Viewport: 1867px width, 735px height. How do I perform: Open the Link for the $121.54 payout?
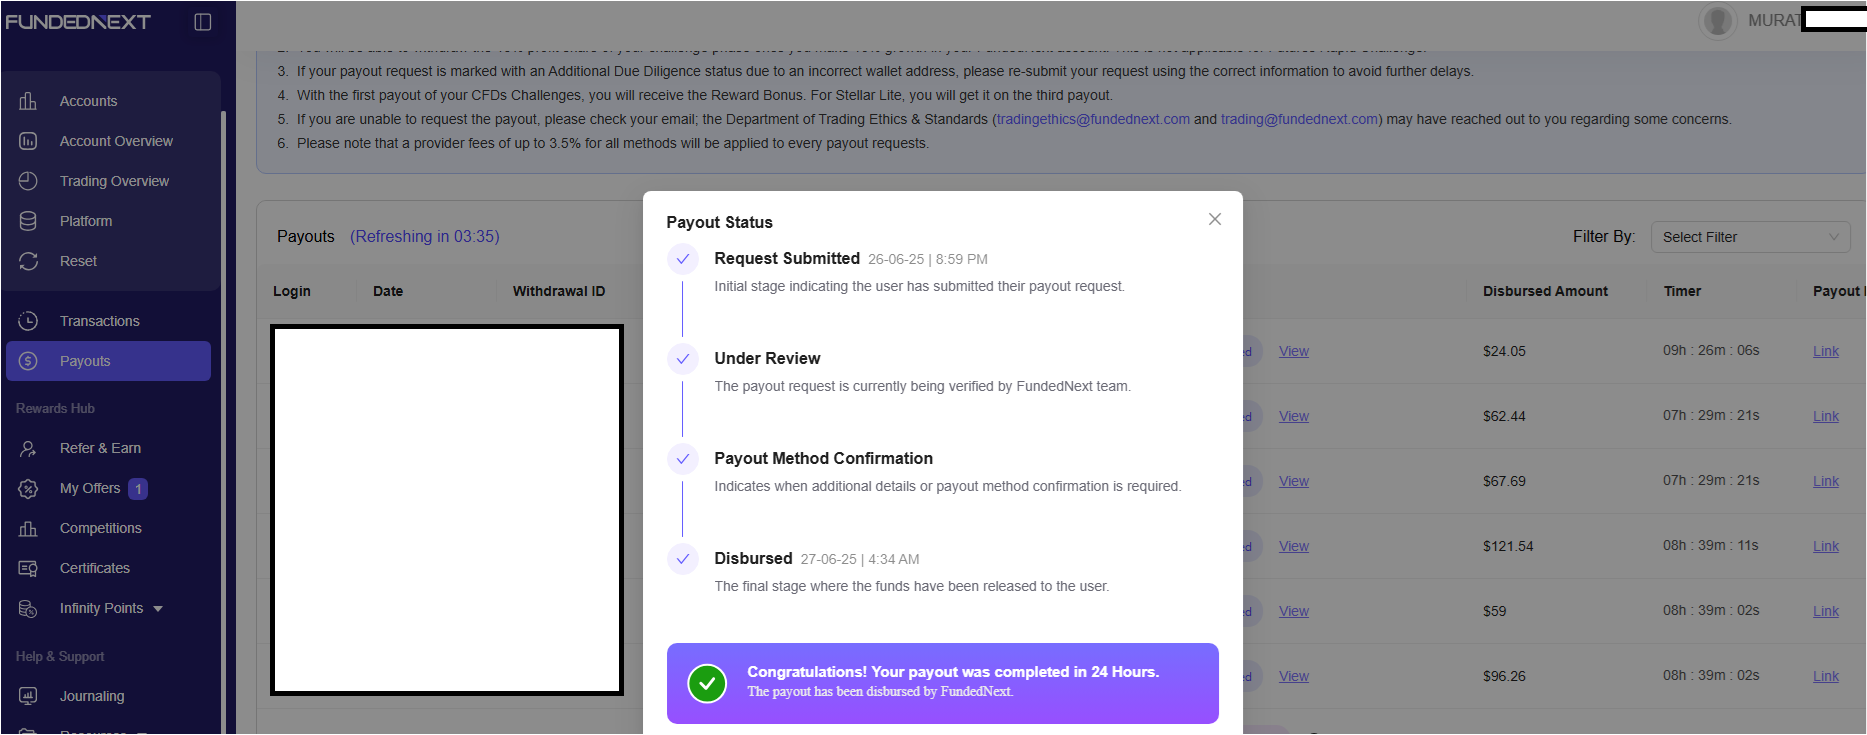click(1825, 546)
